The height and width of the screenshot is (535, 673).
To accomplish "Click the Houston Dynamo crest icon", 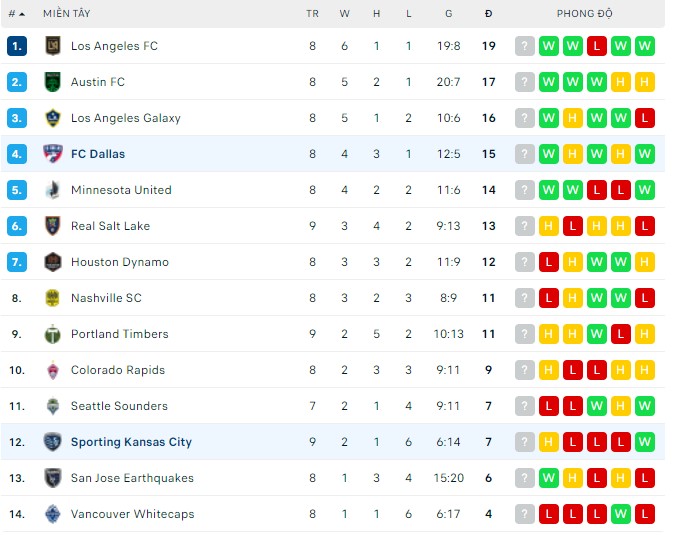I will click(53, 262).
